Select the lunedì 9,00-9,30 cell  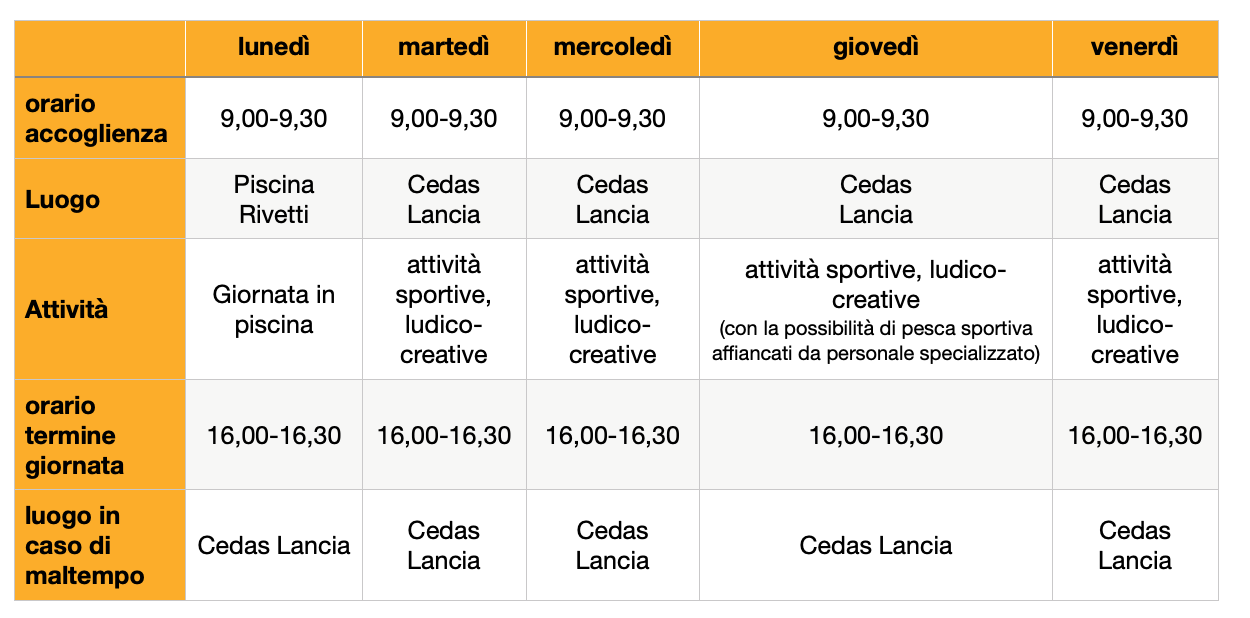click(x=274, y=118)
